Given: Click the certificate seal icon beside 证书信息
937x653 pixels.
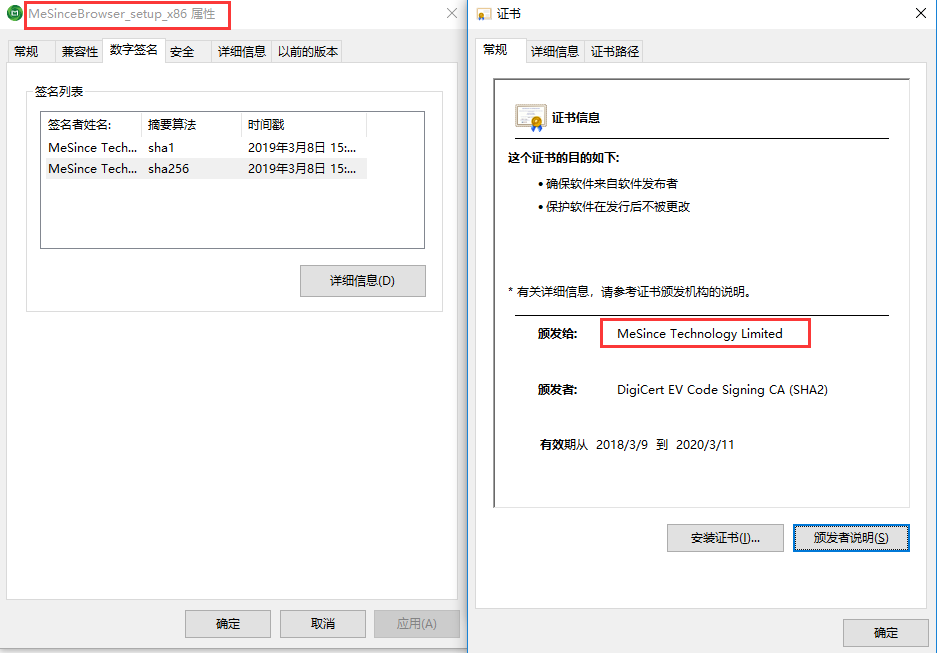Looking at the screenshot, I should point(531,115).
